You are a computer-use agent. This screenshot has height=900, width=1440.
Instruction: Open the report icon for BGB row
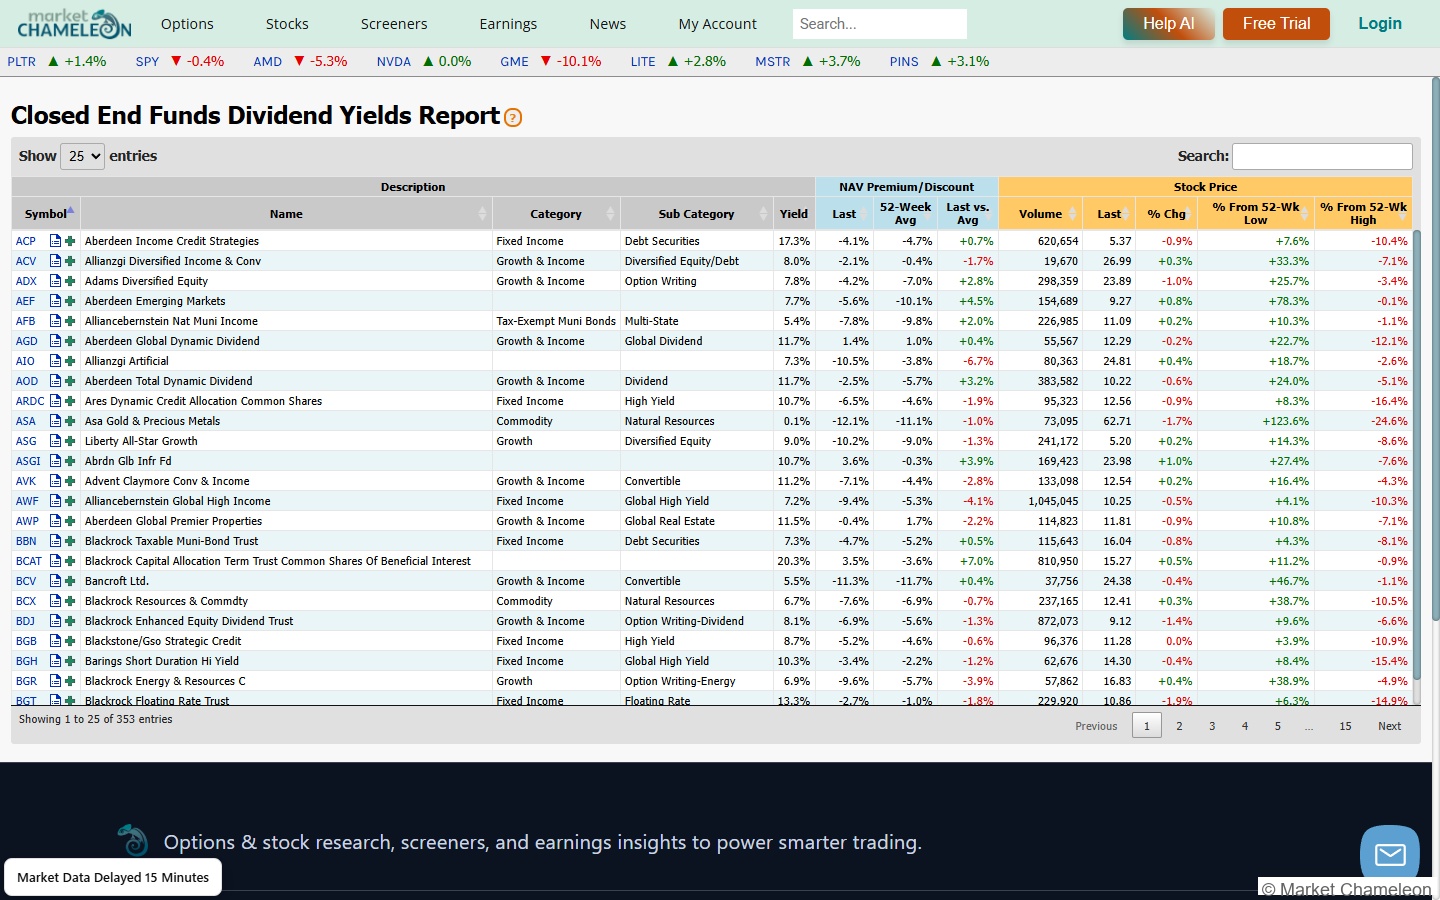pos(56,641)
